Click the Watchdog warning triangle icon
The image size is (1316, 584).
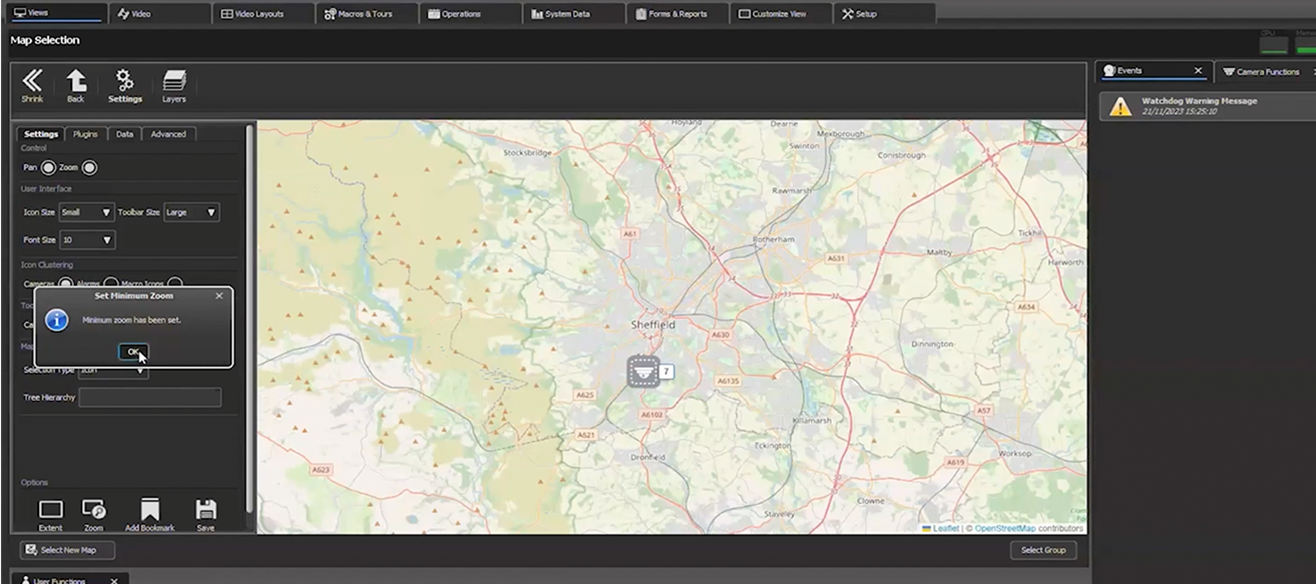coord(1120,106)
